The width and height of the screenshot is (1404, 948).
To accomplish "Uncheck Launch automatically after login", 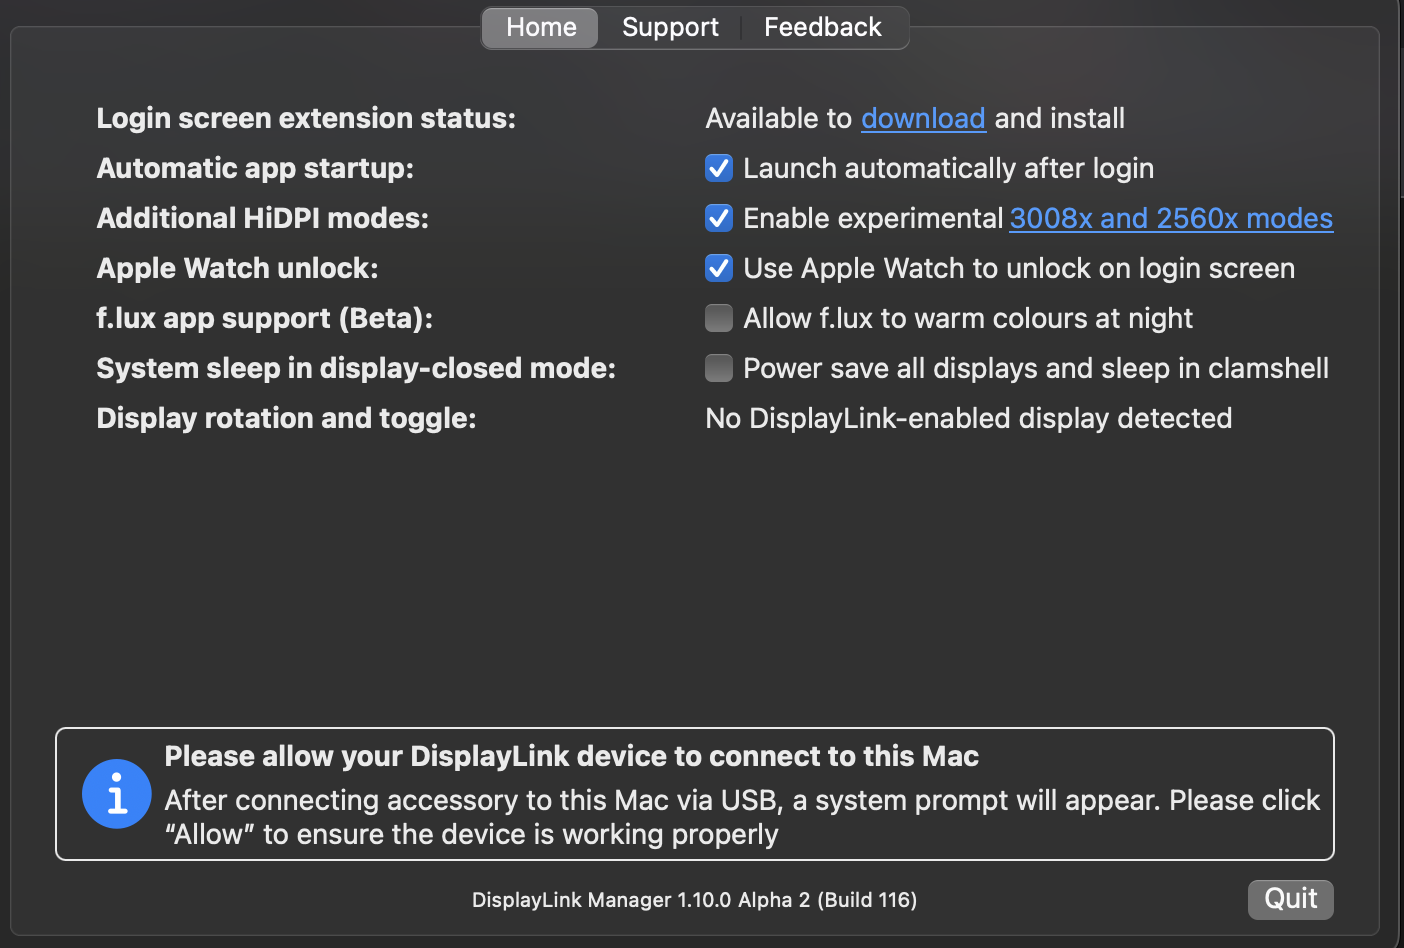I will (x=719, y=168).
